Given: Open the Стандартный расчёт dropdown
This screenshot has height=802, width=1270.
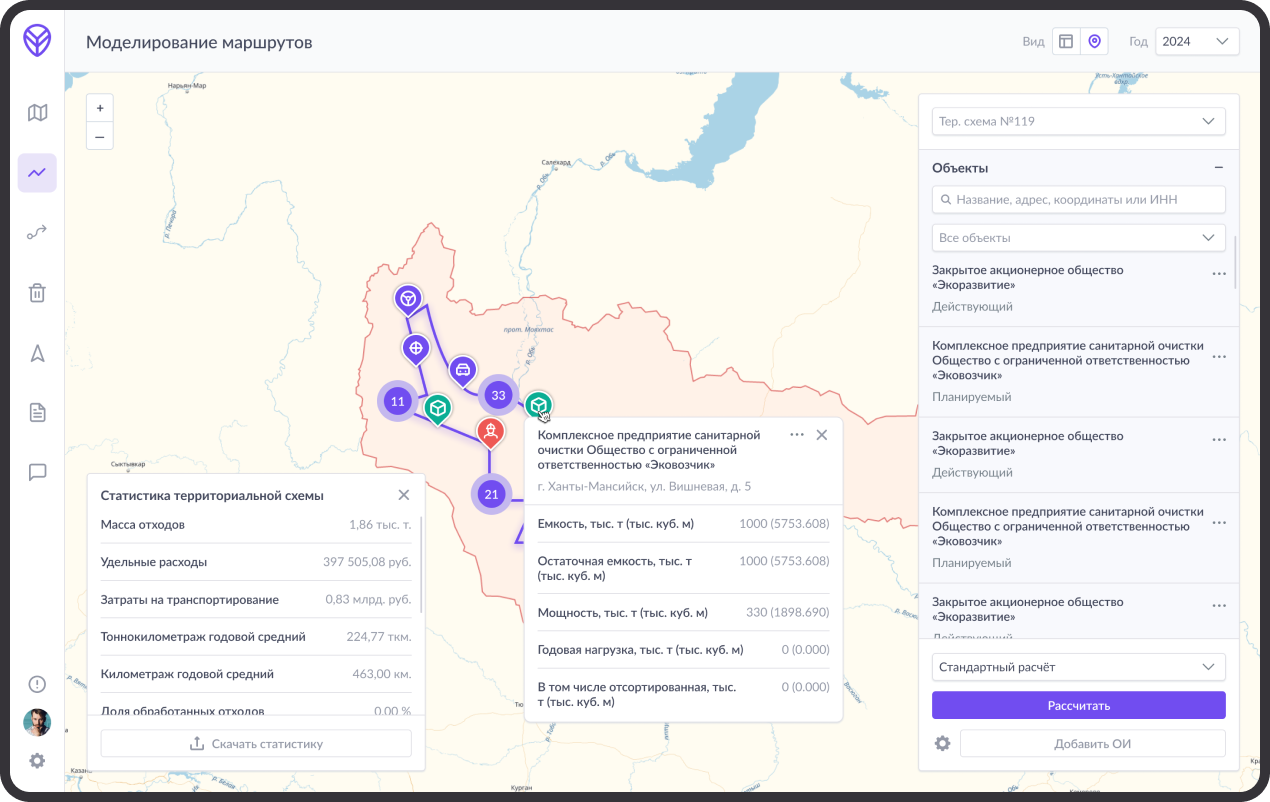Looking at the screenshot, I should [x=1079, y=667].
